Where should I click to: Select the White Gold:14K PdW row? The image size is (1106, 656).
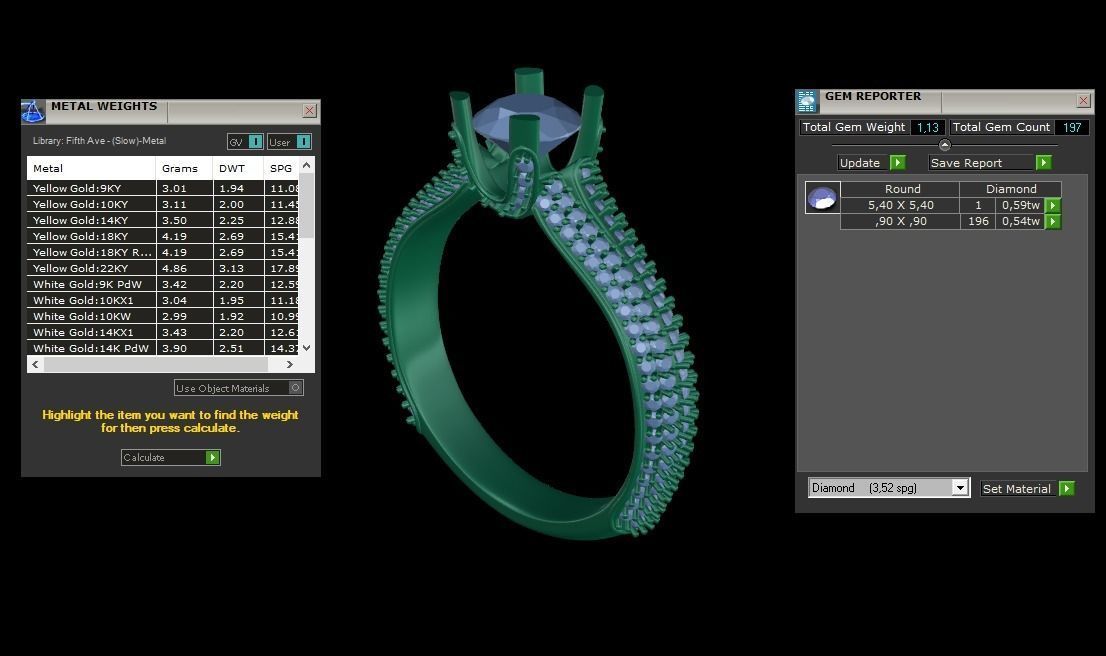coord(163,348)
